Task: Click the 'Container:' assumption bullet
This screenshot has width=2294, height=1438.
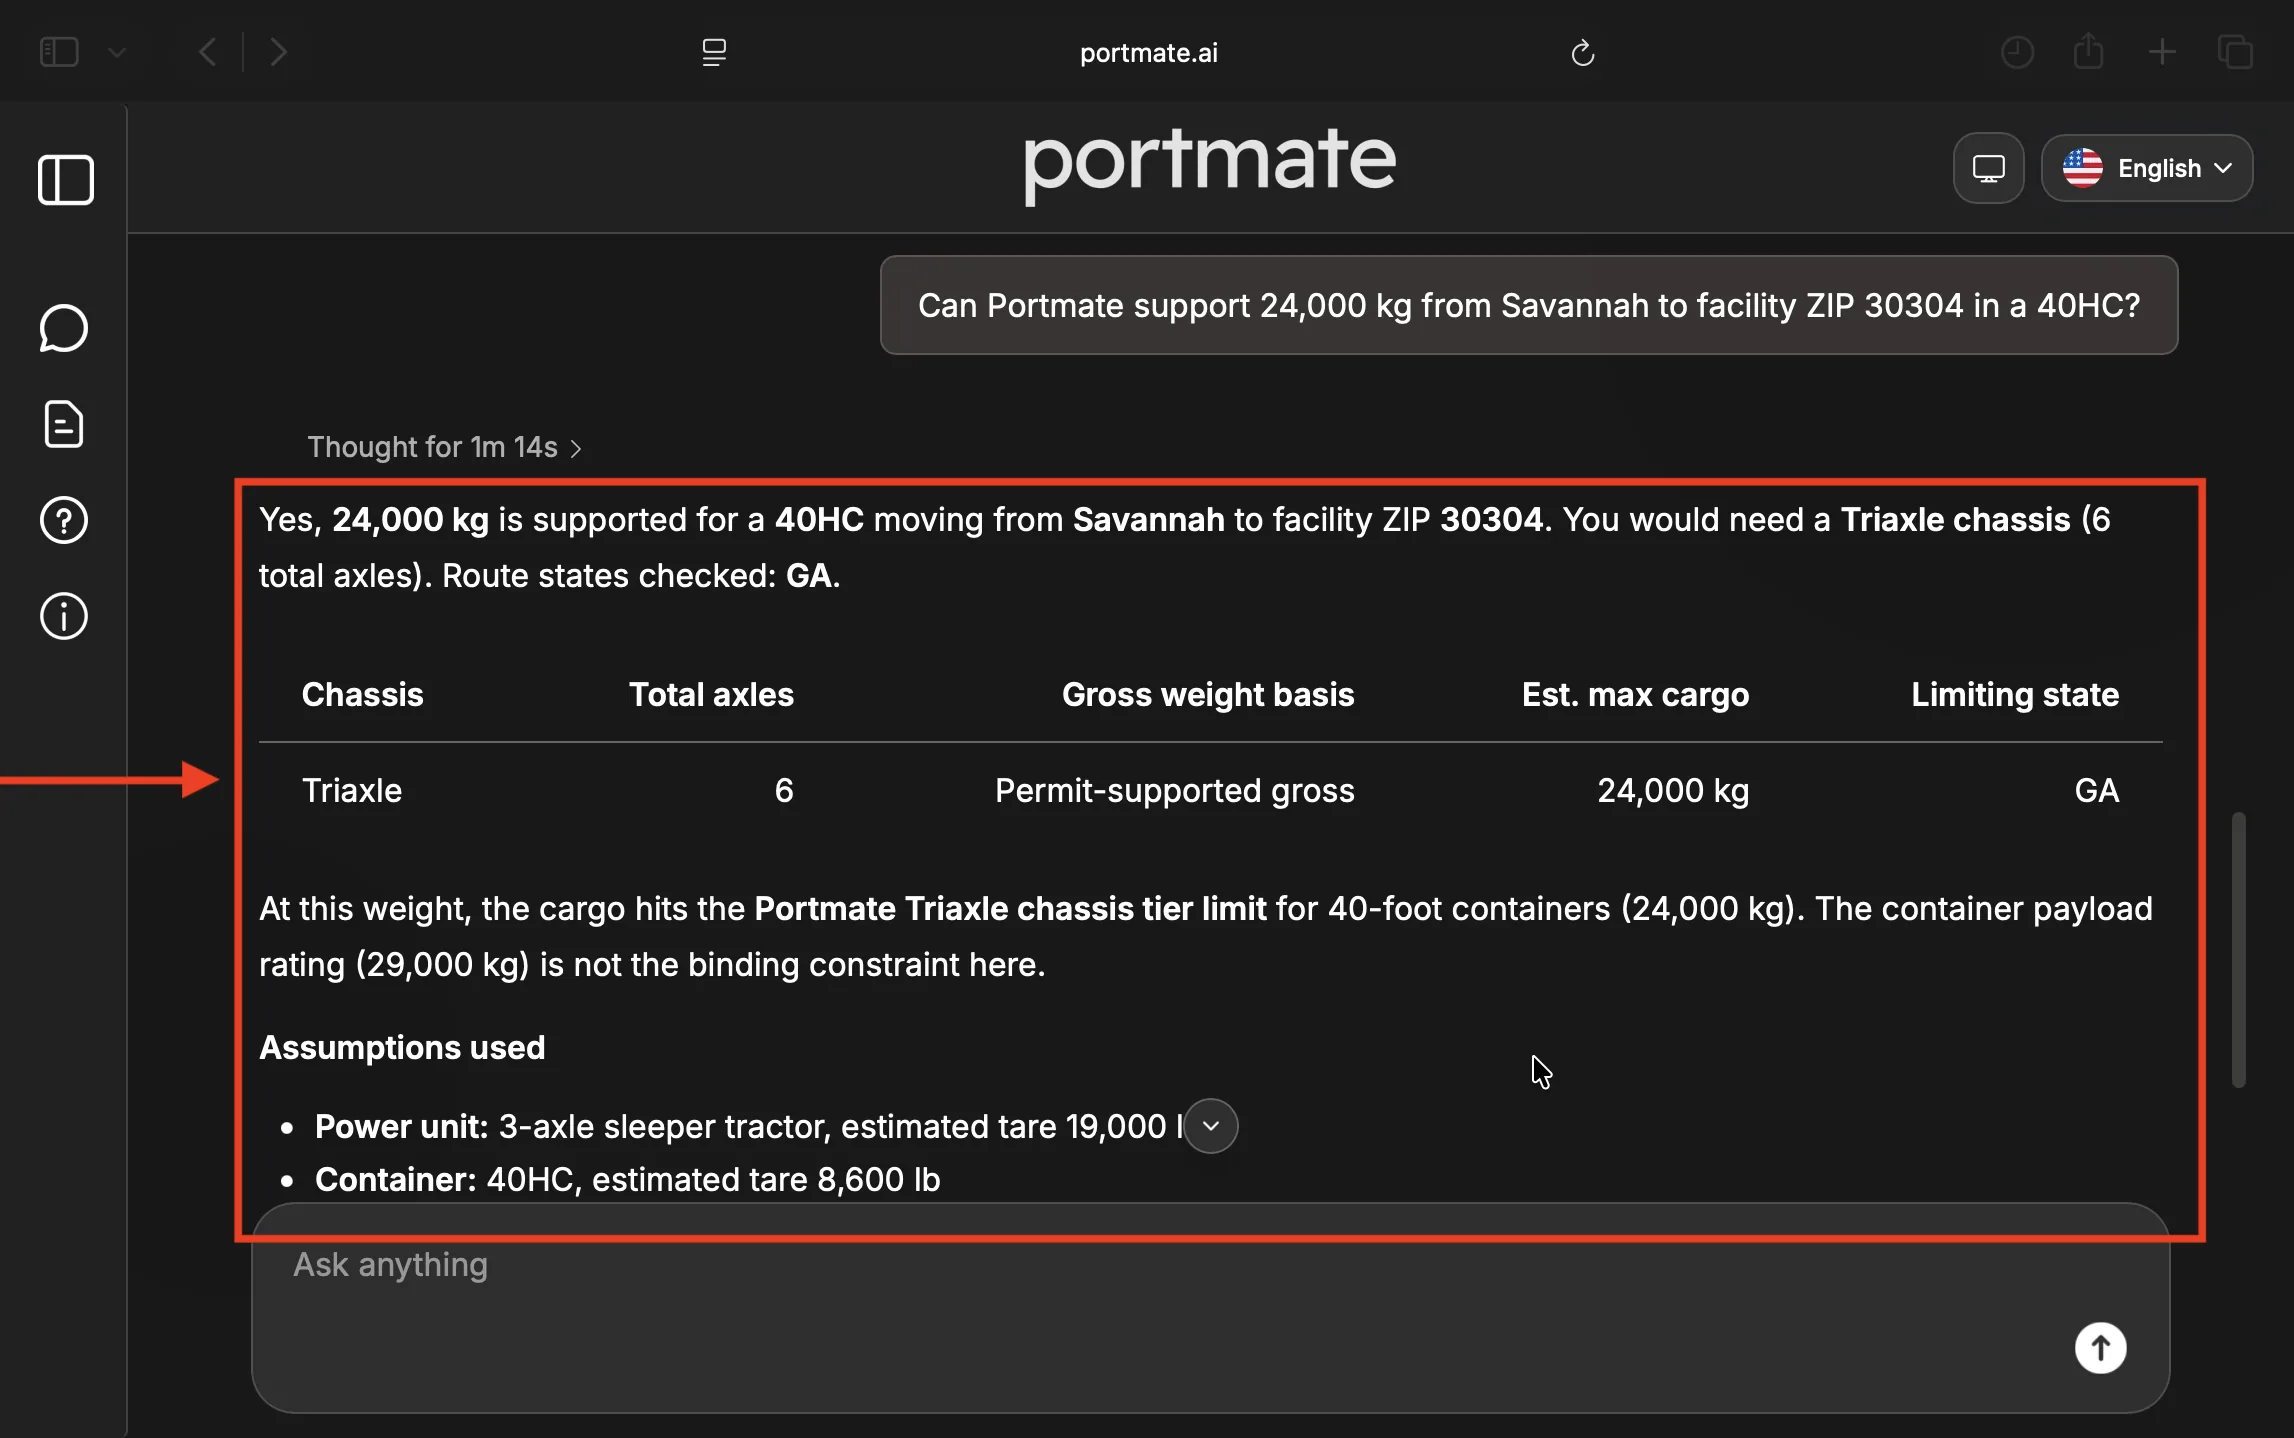Action: click(627, 1179)
